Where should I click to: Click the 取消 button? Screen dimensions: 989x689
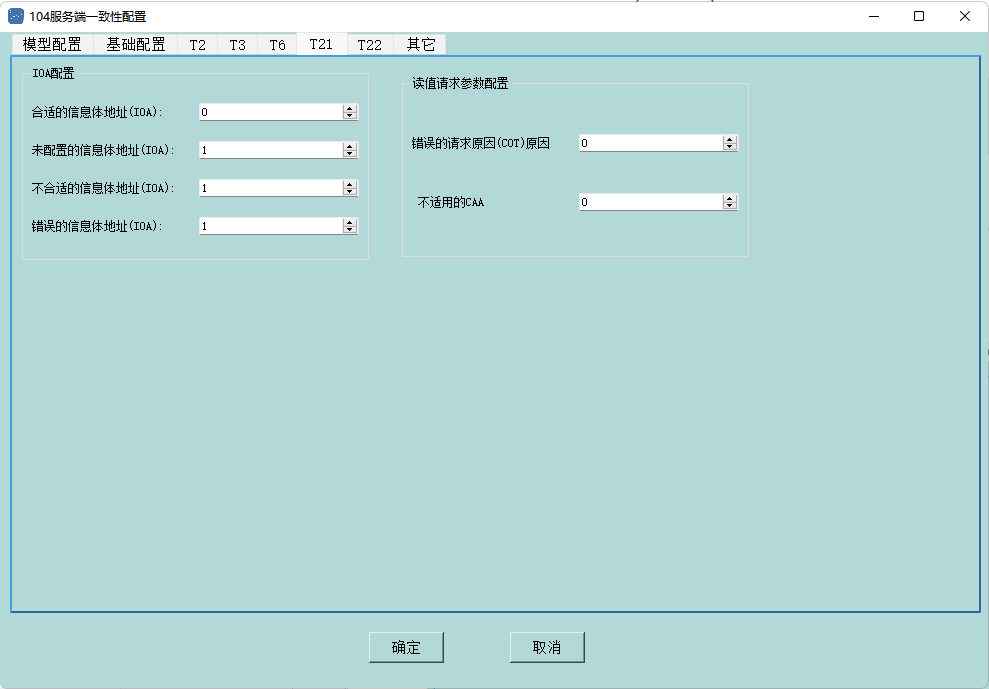click(547, 647)
